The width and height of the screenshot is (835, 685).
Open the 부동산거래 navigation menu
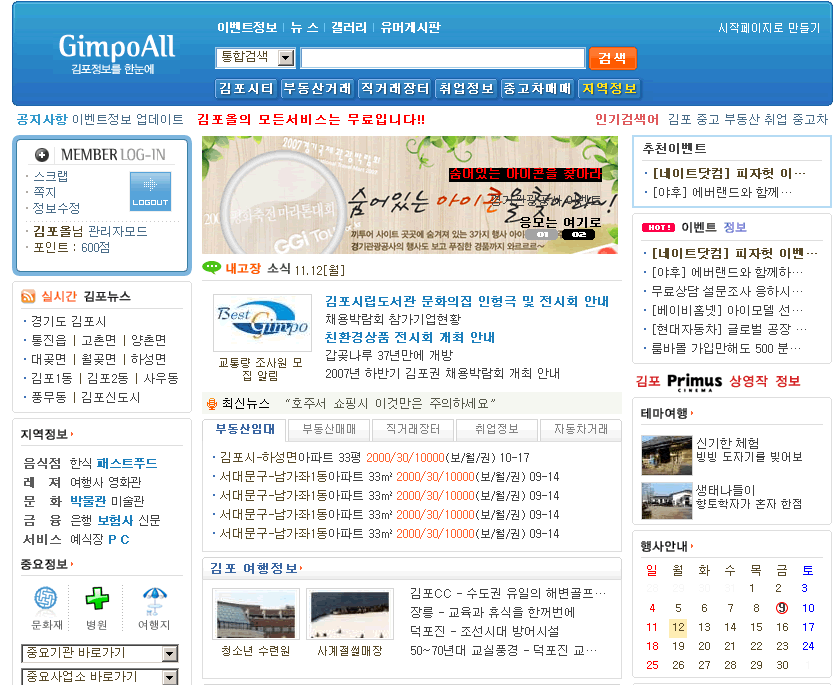317,88
